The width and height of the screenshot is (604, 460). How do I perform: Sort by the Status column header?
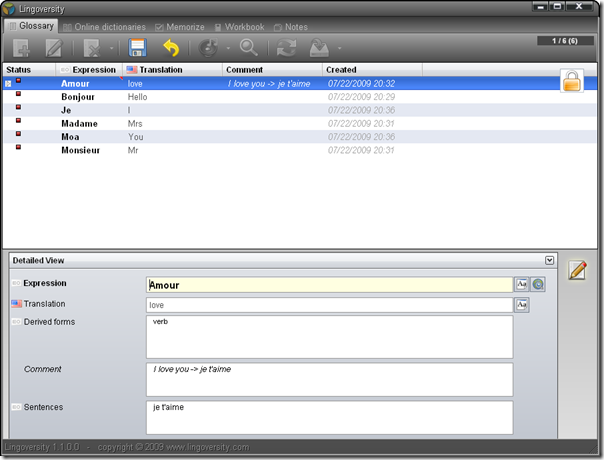[29, 70]
